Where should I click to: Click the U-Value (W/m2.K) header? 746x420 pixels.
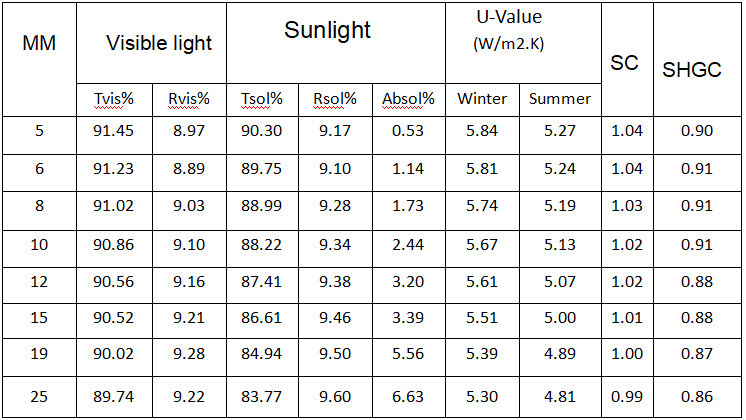(x=523, y=43)
